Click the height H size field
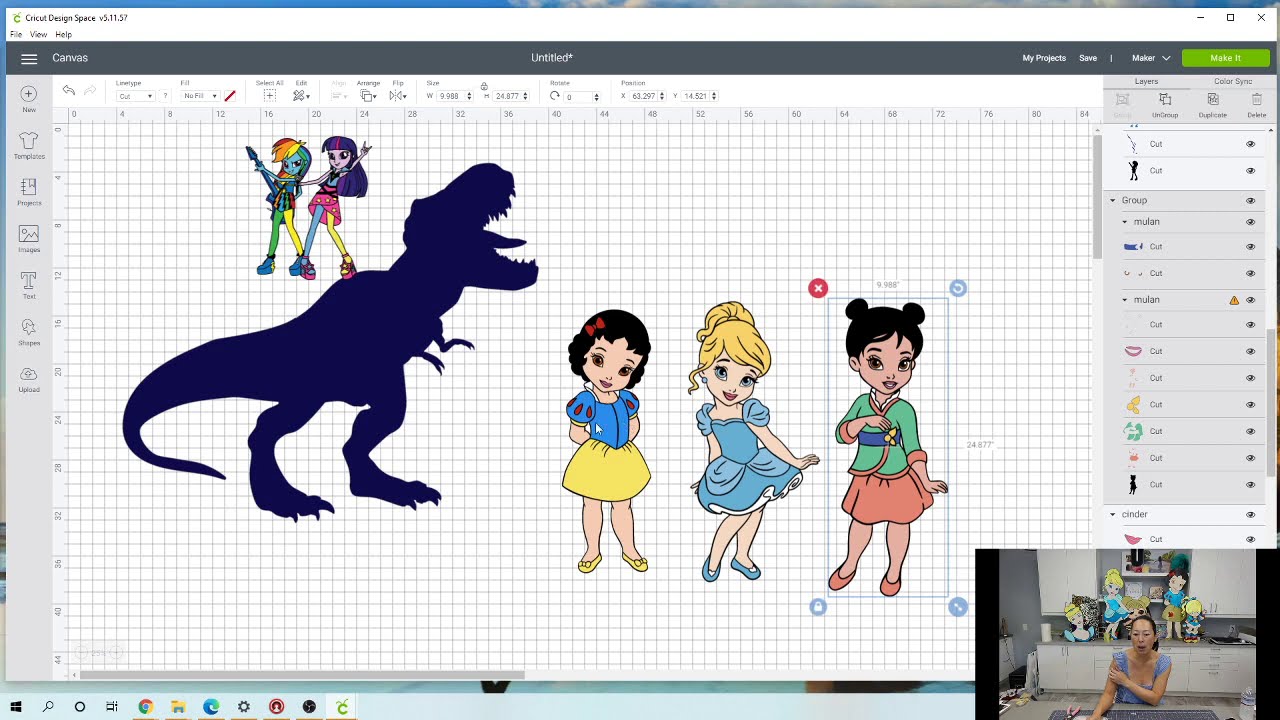Screen dimensions: 1280x720 point(507,96)
